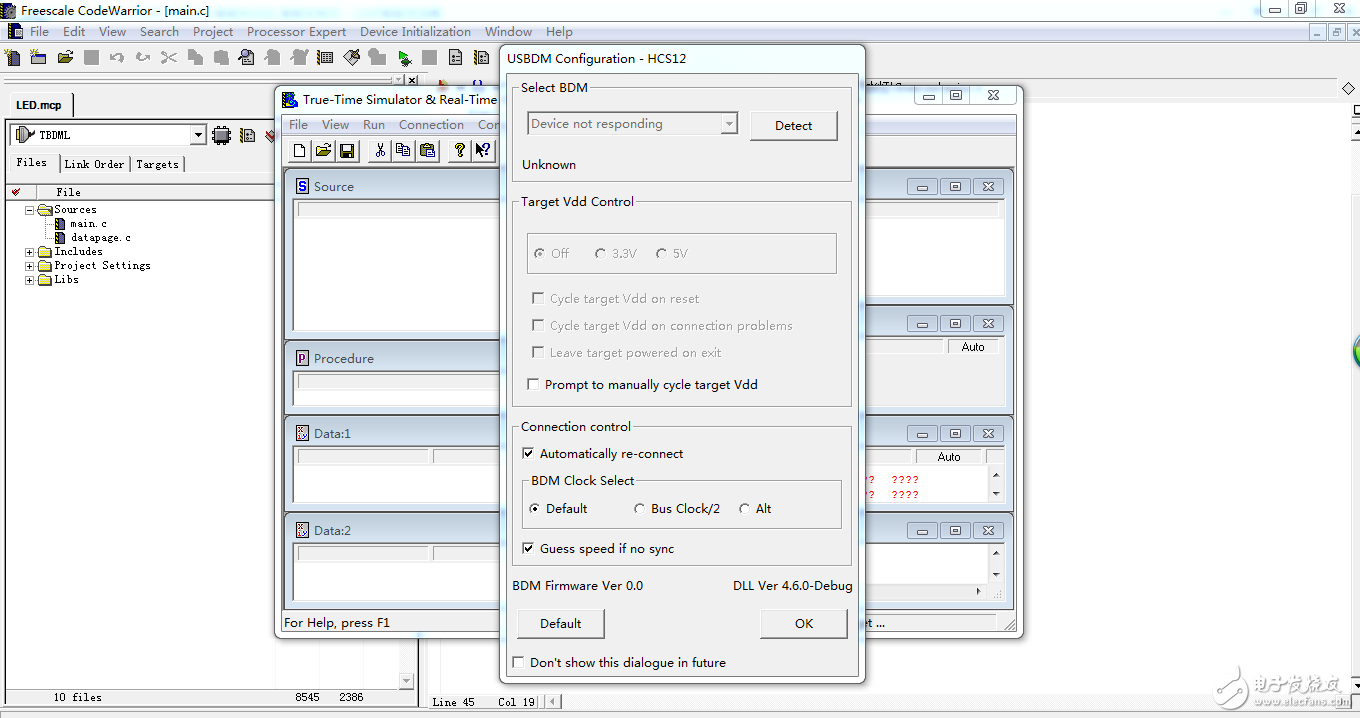Open the Connection menu in the simulator
This screenshot has height=718, width=1360.
(431, 125)
